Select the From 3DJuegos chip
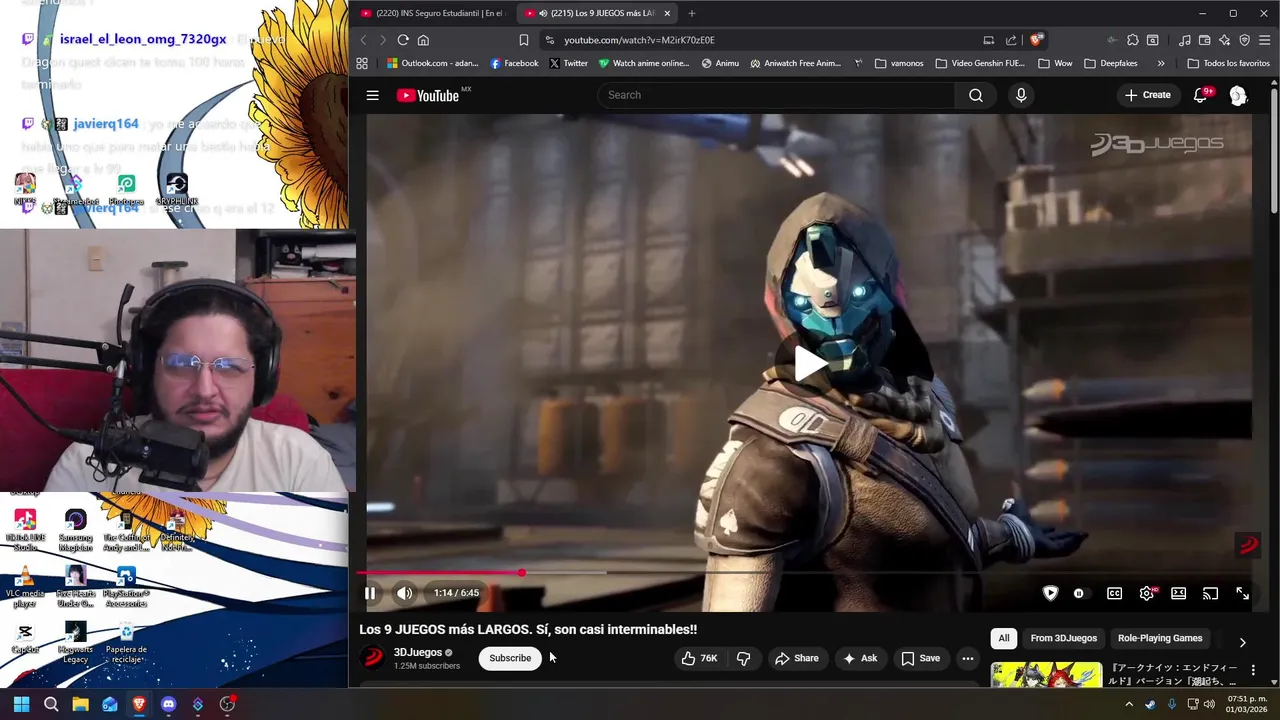Viewport: 1280px width, 720px height. pos(1063,638)
